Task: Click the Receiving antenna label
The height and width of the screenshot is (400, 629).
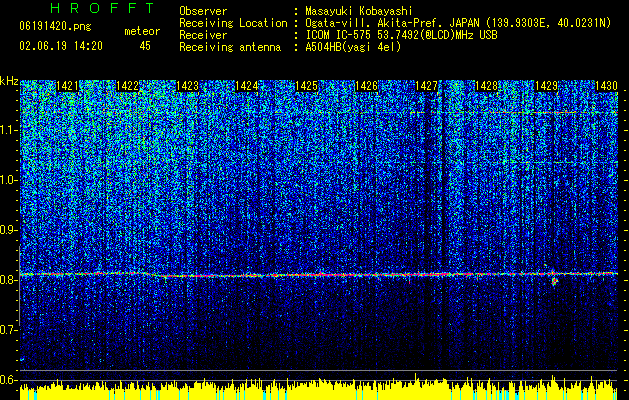Action: [230, 47]
